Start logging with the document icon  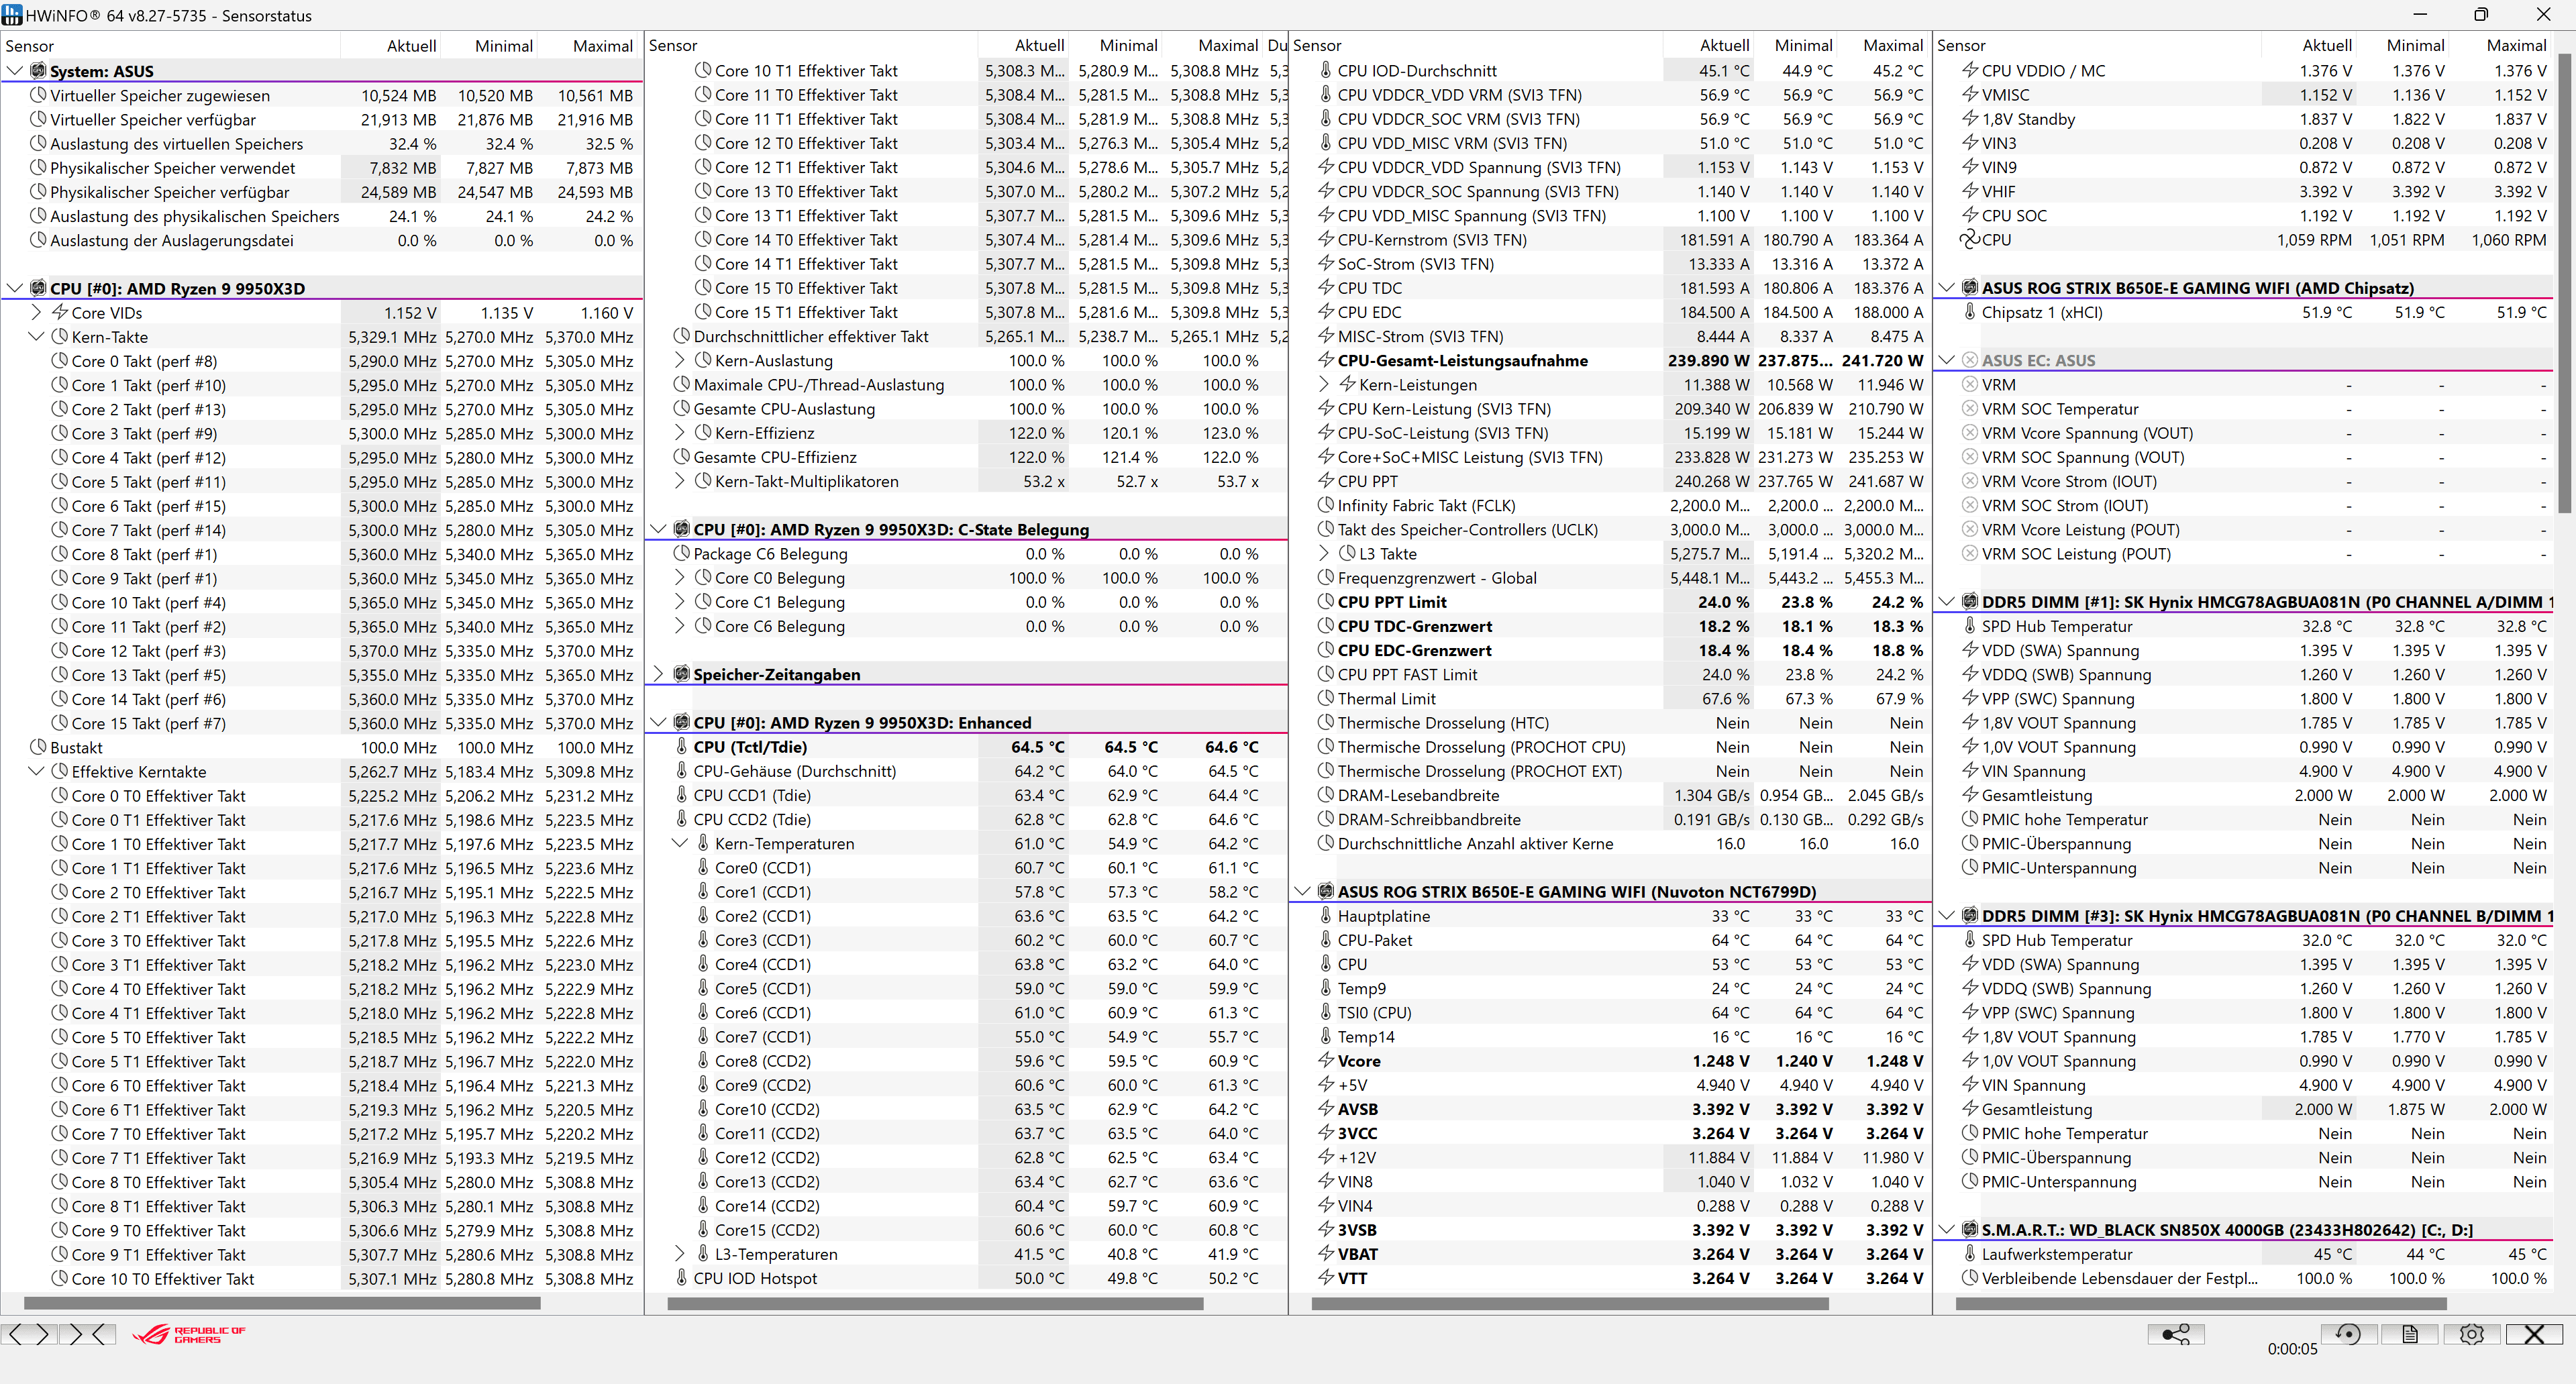[2409, 1334]
